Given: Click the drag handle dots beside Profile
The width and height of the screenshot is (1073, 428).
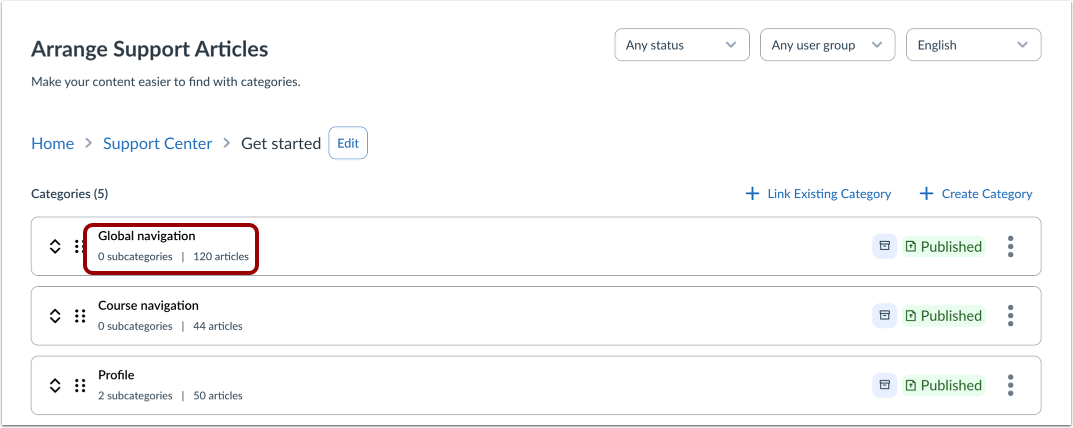Looking at the screenshot, I should coord(80,384).
